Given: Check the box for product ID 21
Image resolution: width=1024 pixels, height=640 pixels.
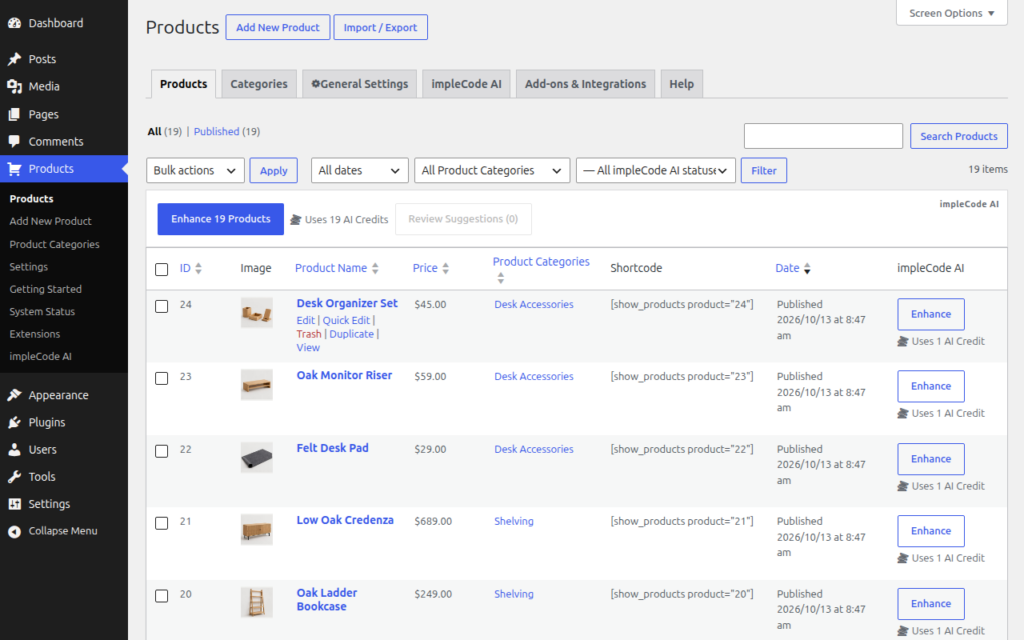Looking at the screenshot, I should pyautogui.click(x=161, y=523).
